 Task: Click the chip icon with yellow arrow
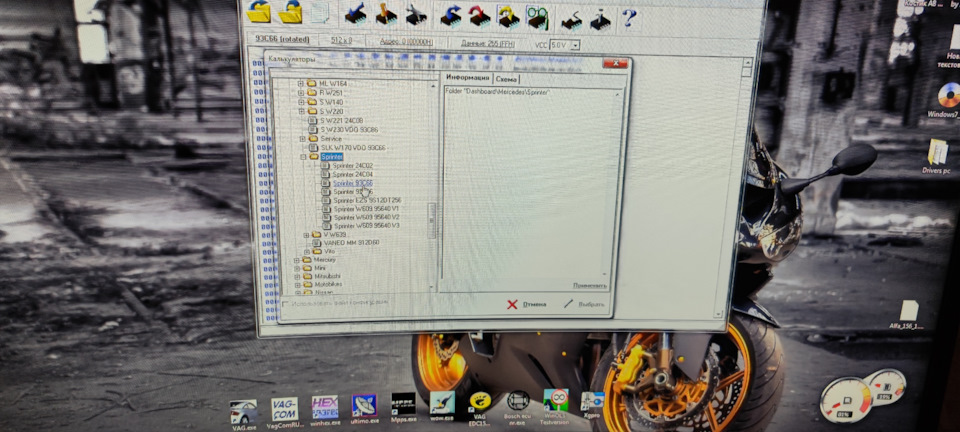508,17
